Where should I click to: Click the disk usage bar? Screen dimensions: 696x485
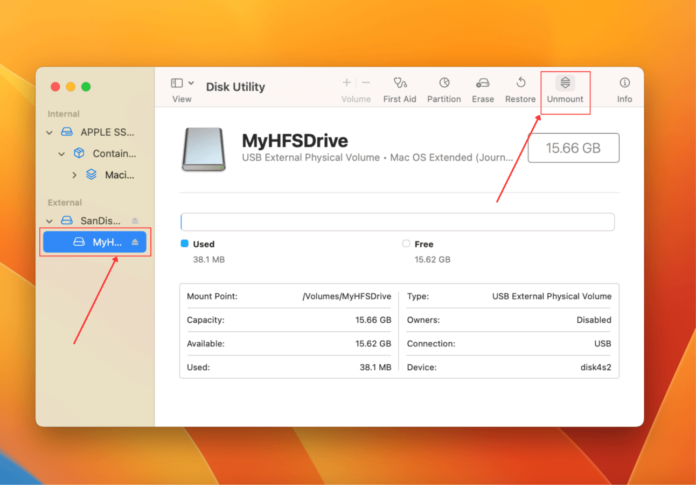coord(397,222)
